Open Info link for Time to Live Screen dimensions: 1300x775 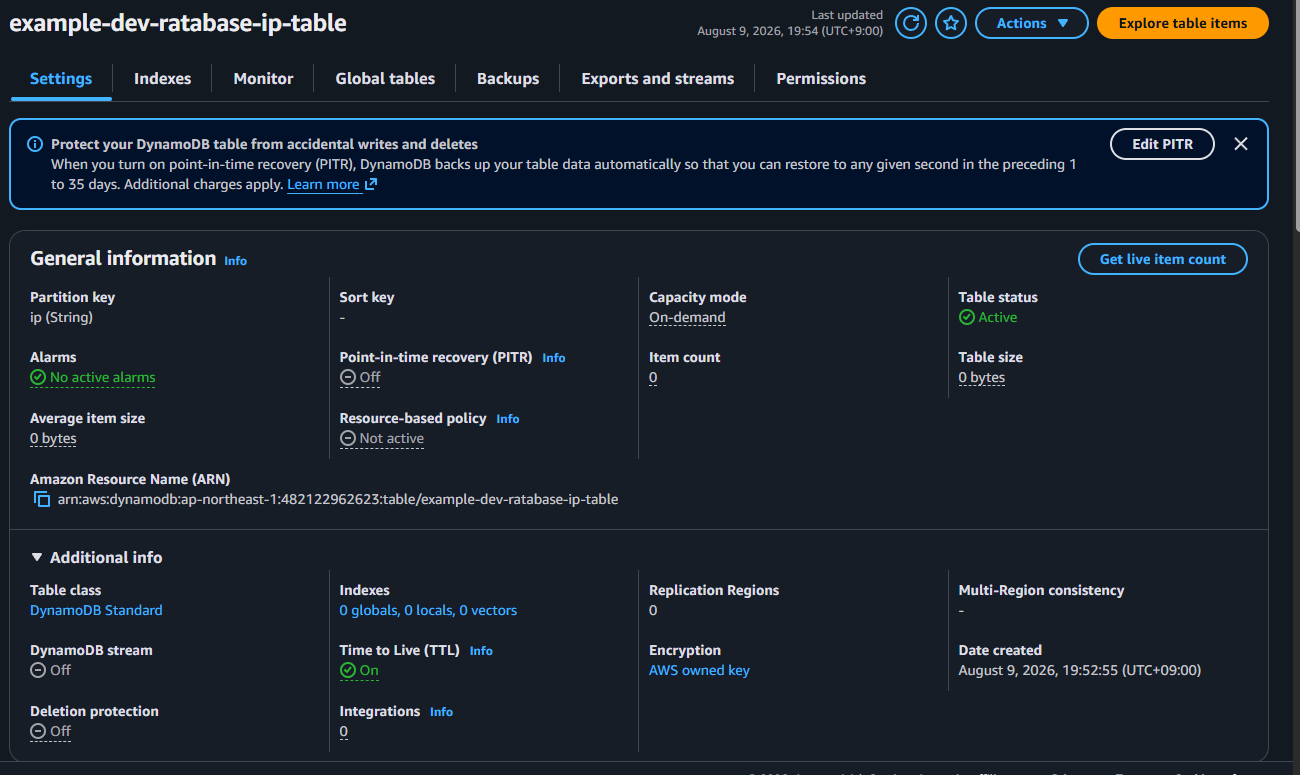tap(481, 651)
